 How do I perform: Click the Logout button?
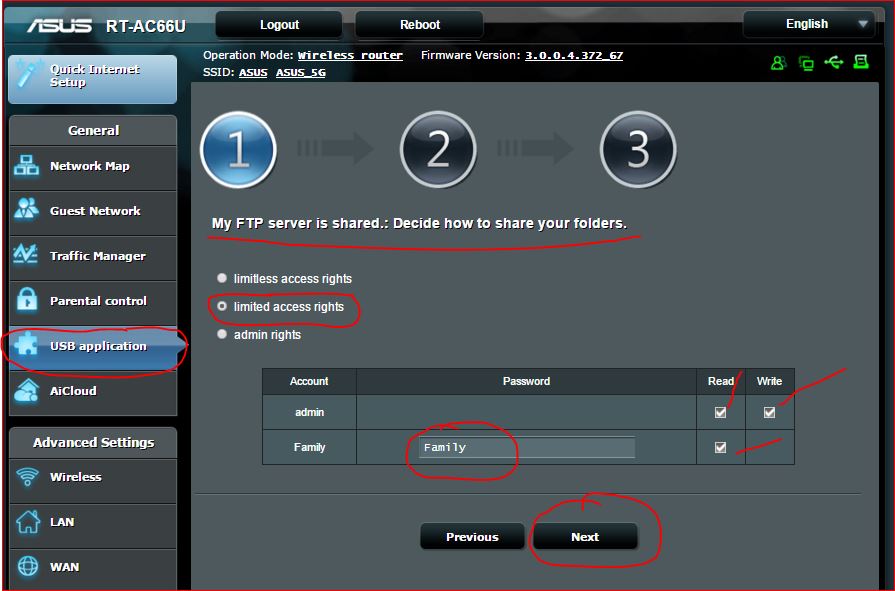(278, 24)
